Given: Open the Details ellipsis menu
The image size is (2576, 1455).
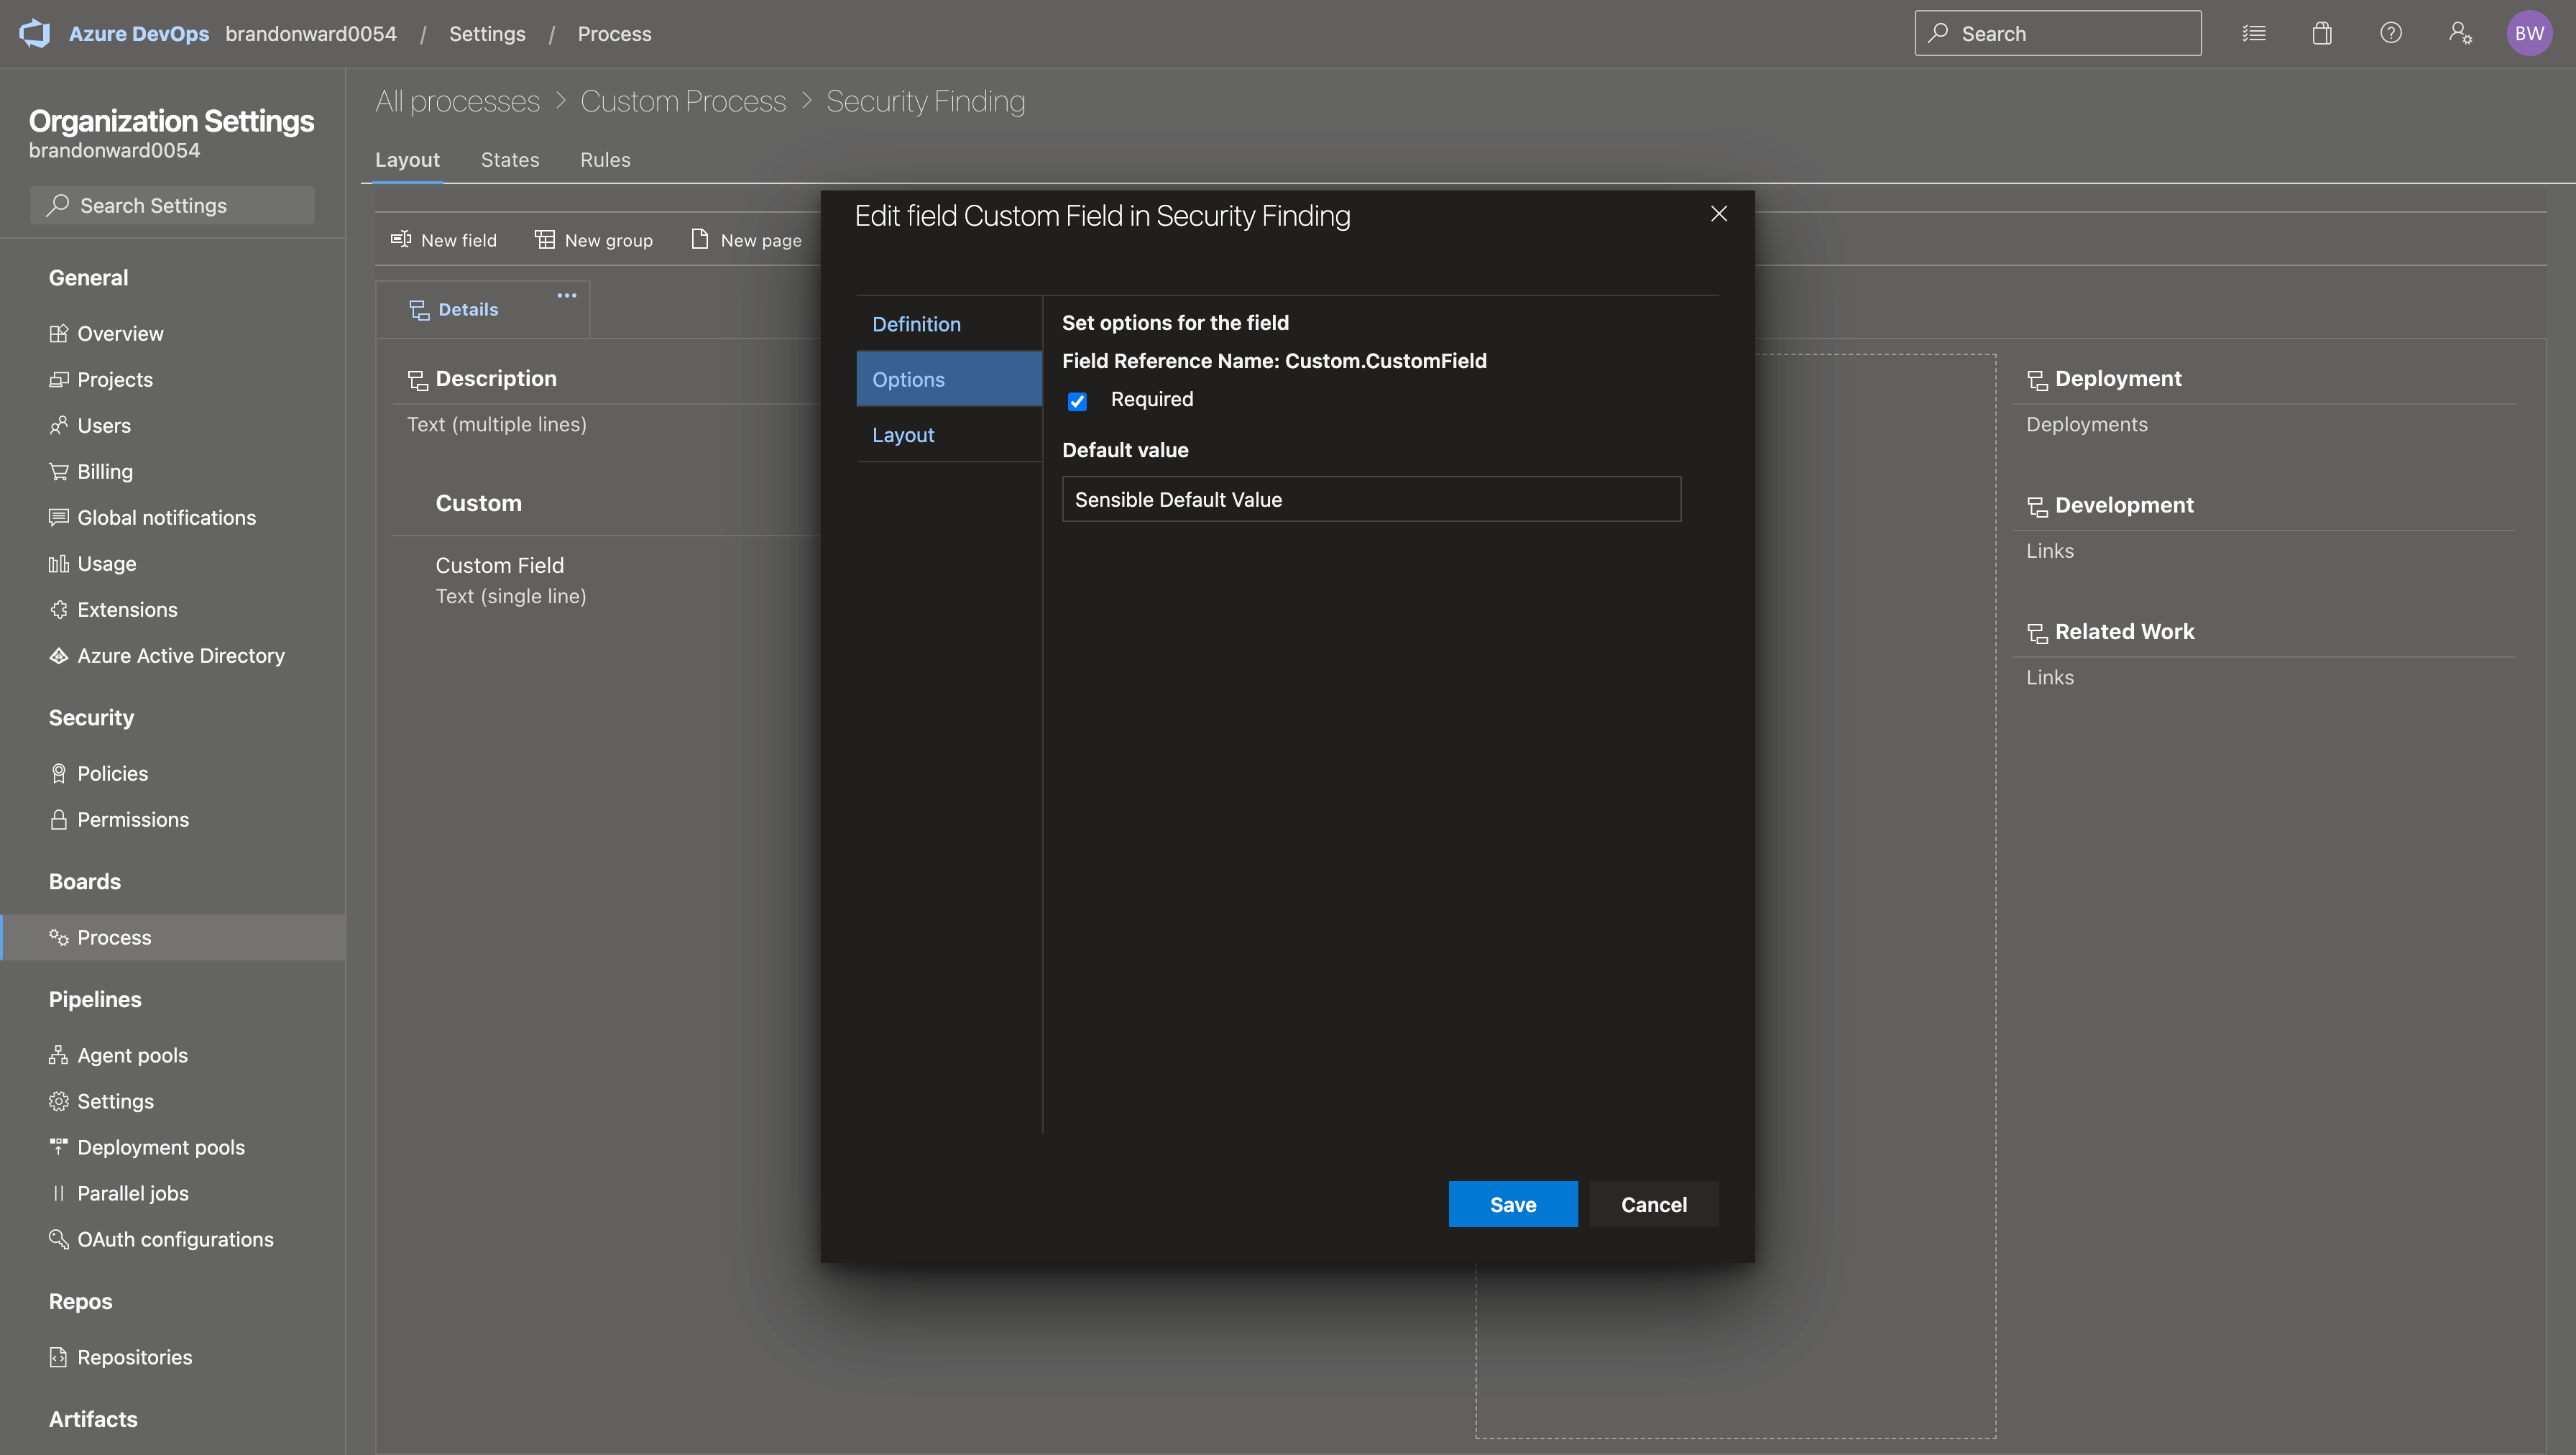Looking at the screenshot, I should [566, 295].
